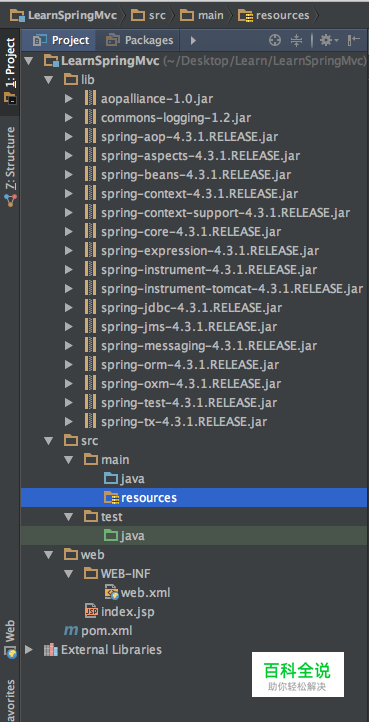This screenshot has width=369, height=722.
Task: Click the External Libraries label
Action: point(111,650)
